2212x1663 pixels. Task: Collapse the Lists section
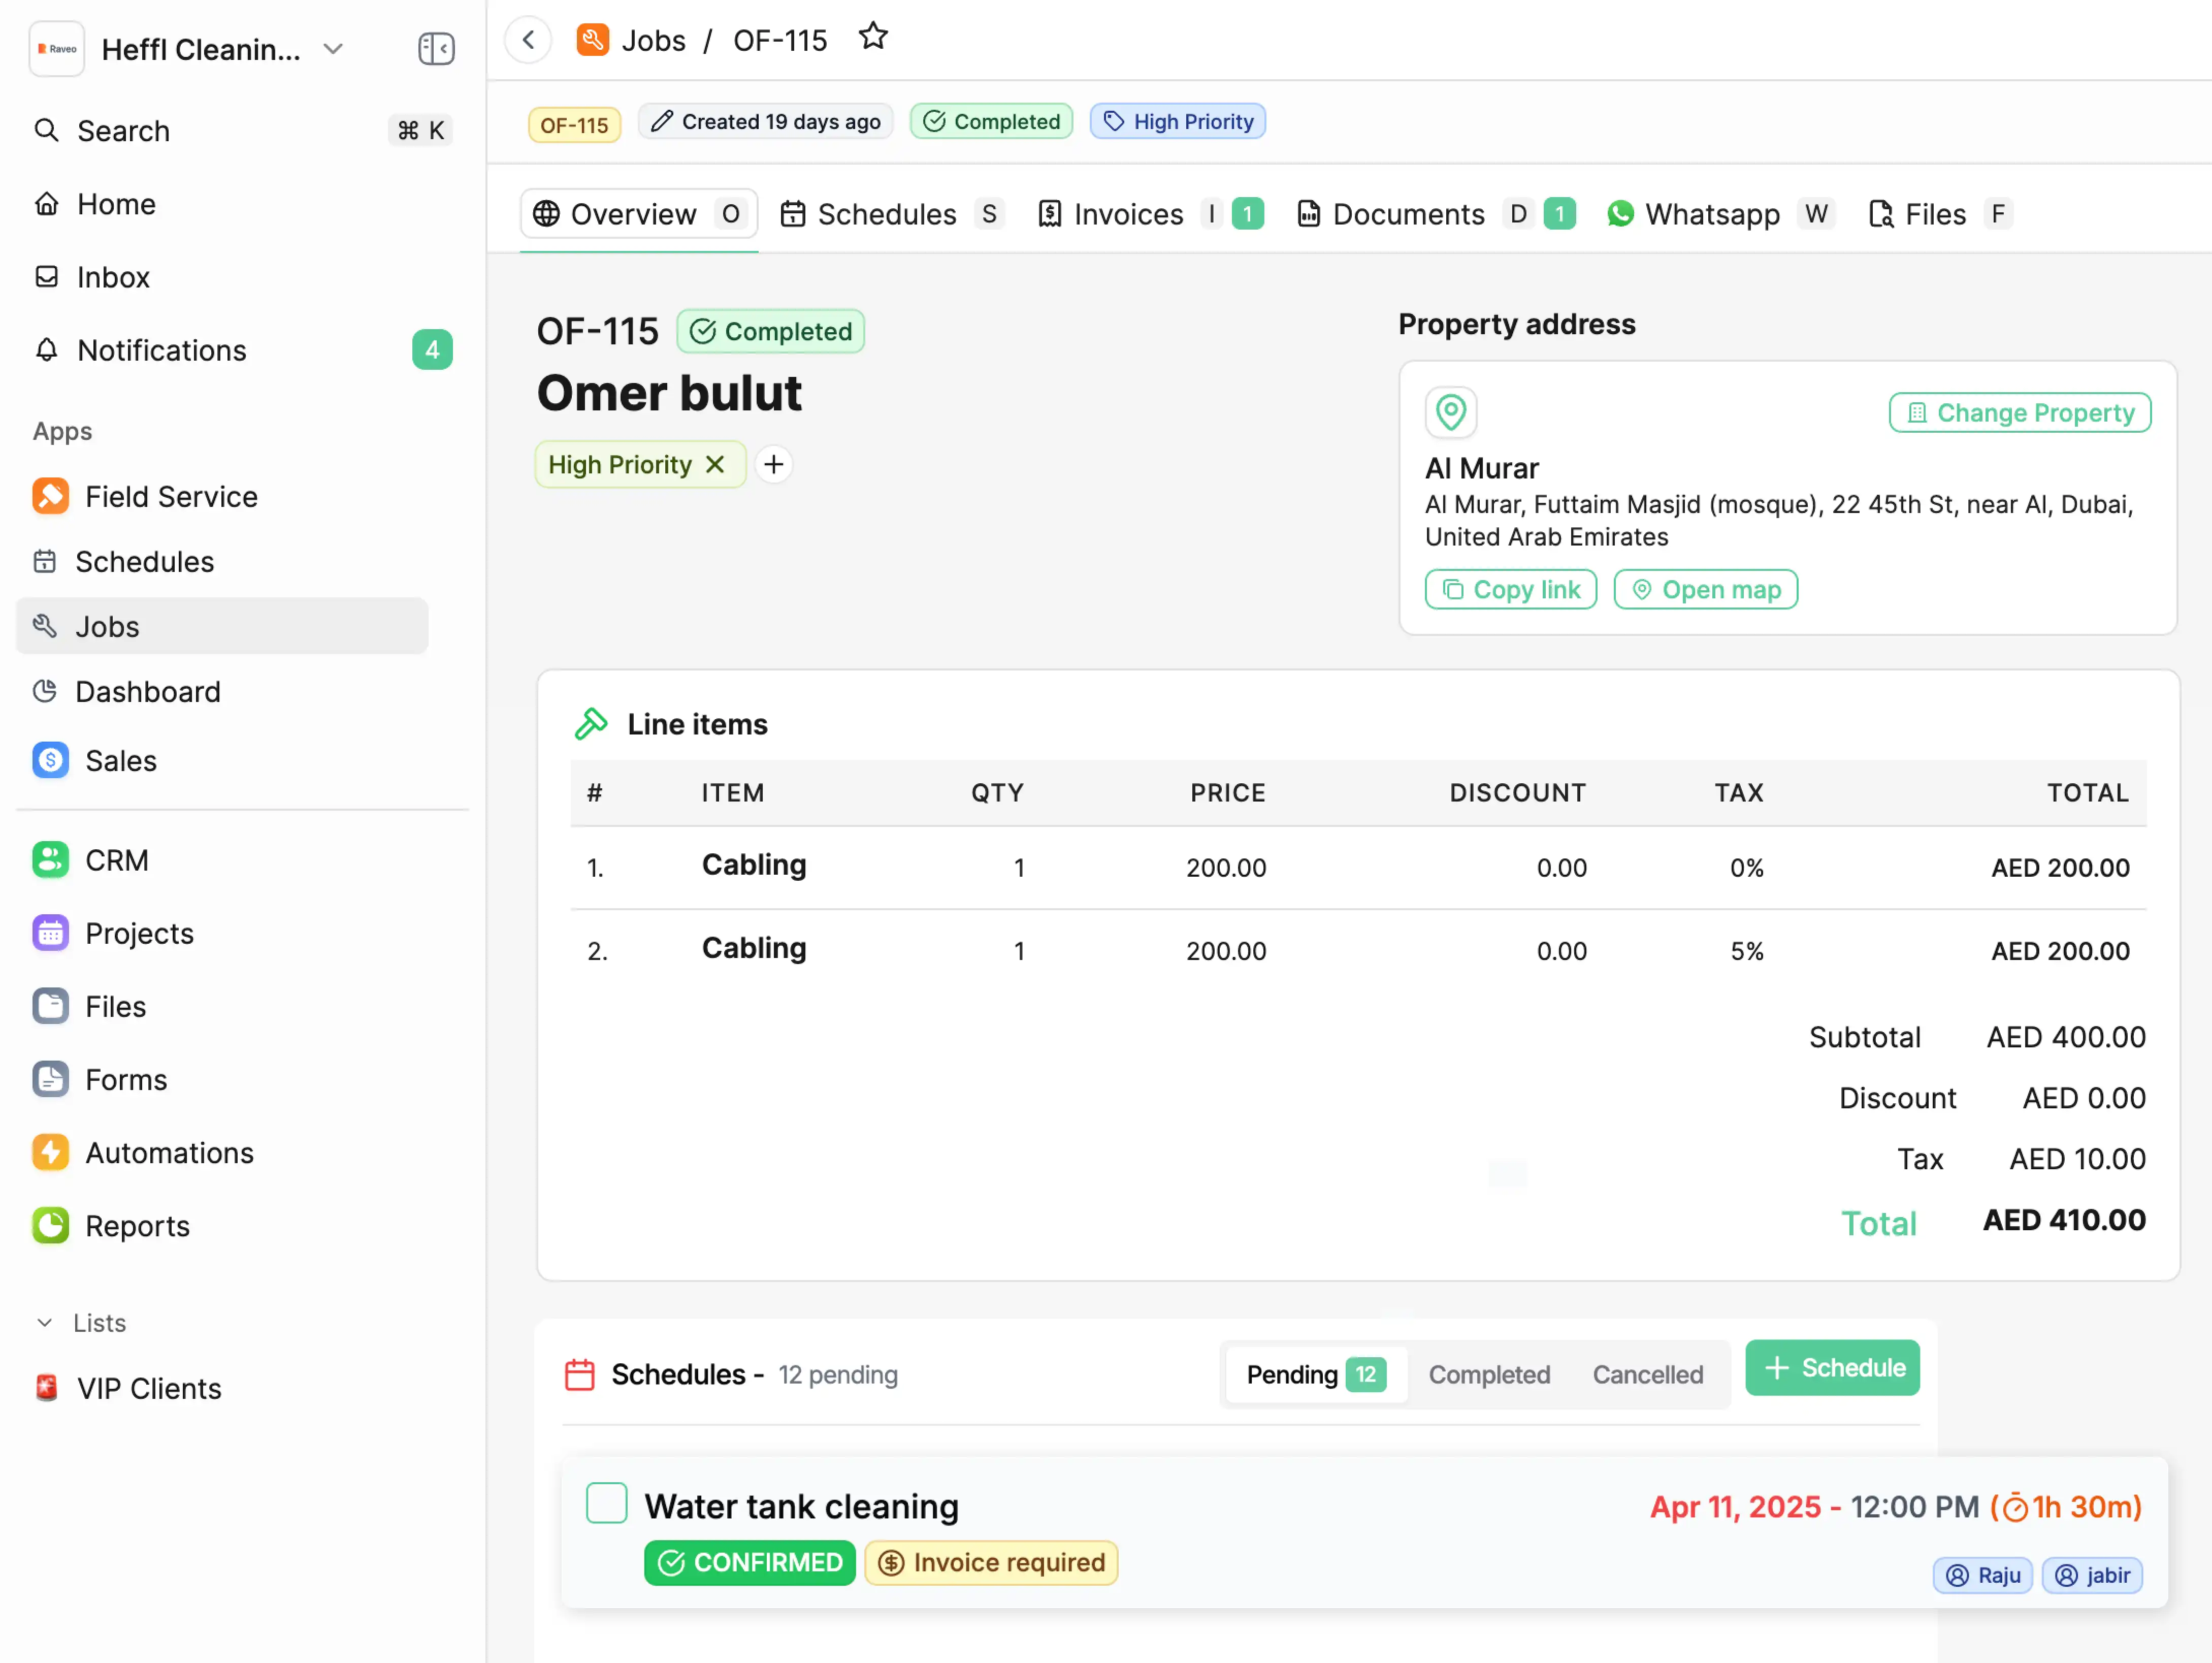tap(45, 1322)
